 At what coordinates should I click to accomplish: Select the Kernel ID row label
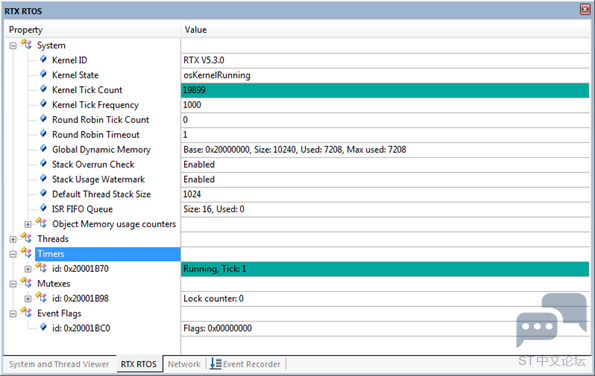point(69,60)
